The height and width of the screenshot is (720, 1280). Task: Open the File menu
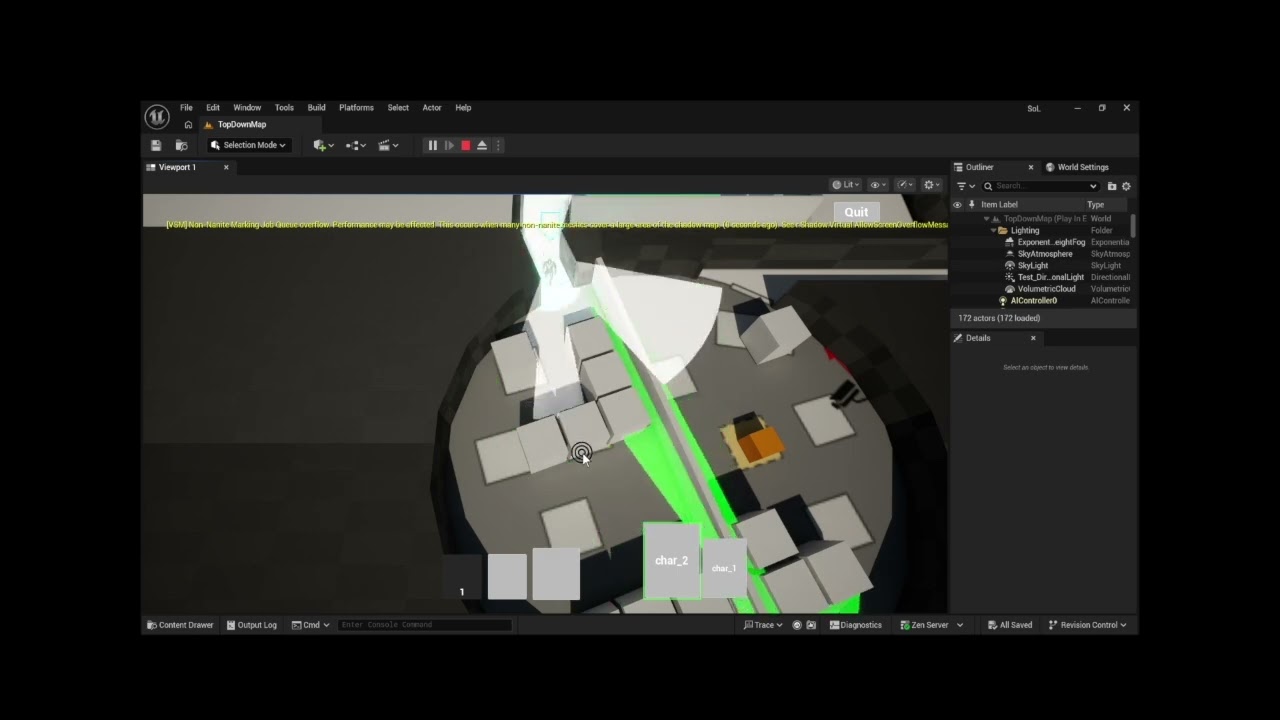click(x=186, y=108)
